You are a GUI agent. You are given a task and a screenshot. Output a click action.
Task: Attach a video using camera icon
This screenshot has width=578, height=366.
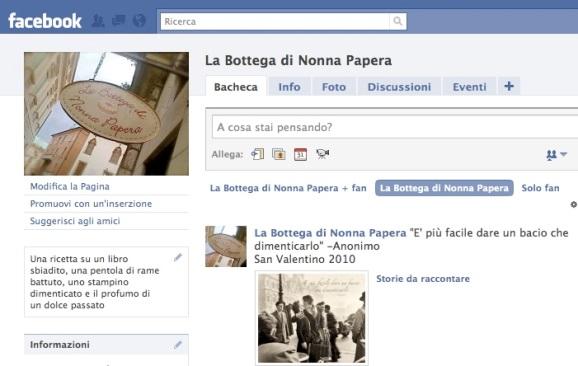point(323,154)
